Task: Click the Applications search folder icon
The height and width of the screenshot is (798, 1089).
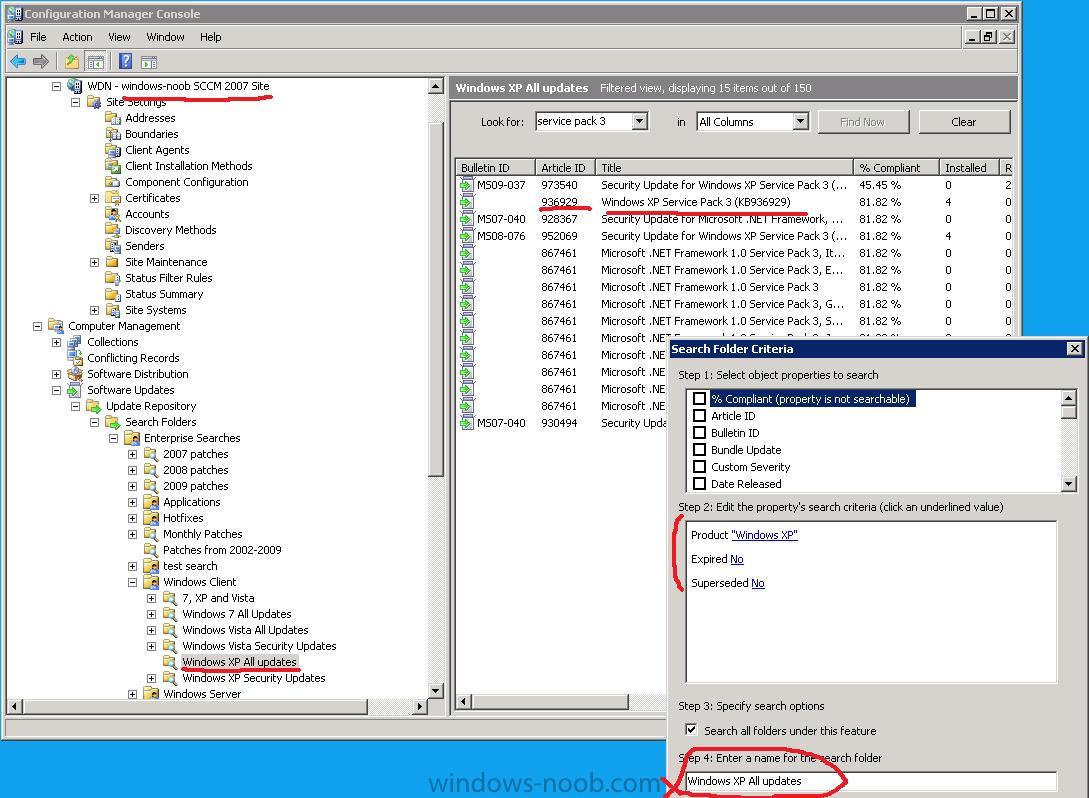Action: pos(151,501)
